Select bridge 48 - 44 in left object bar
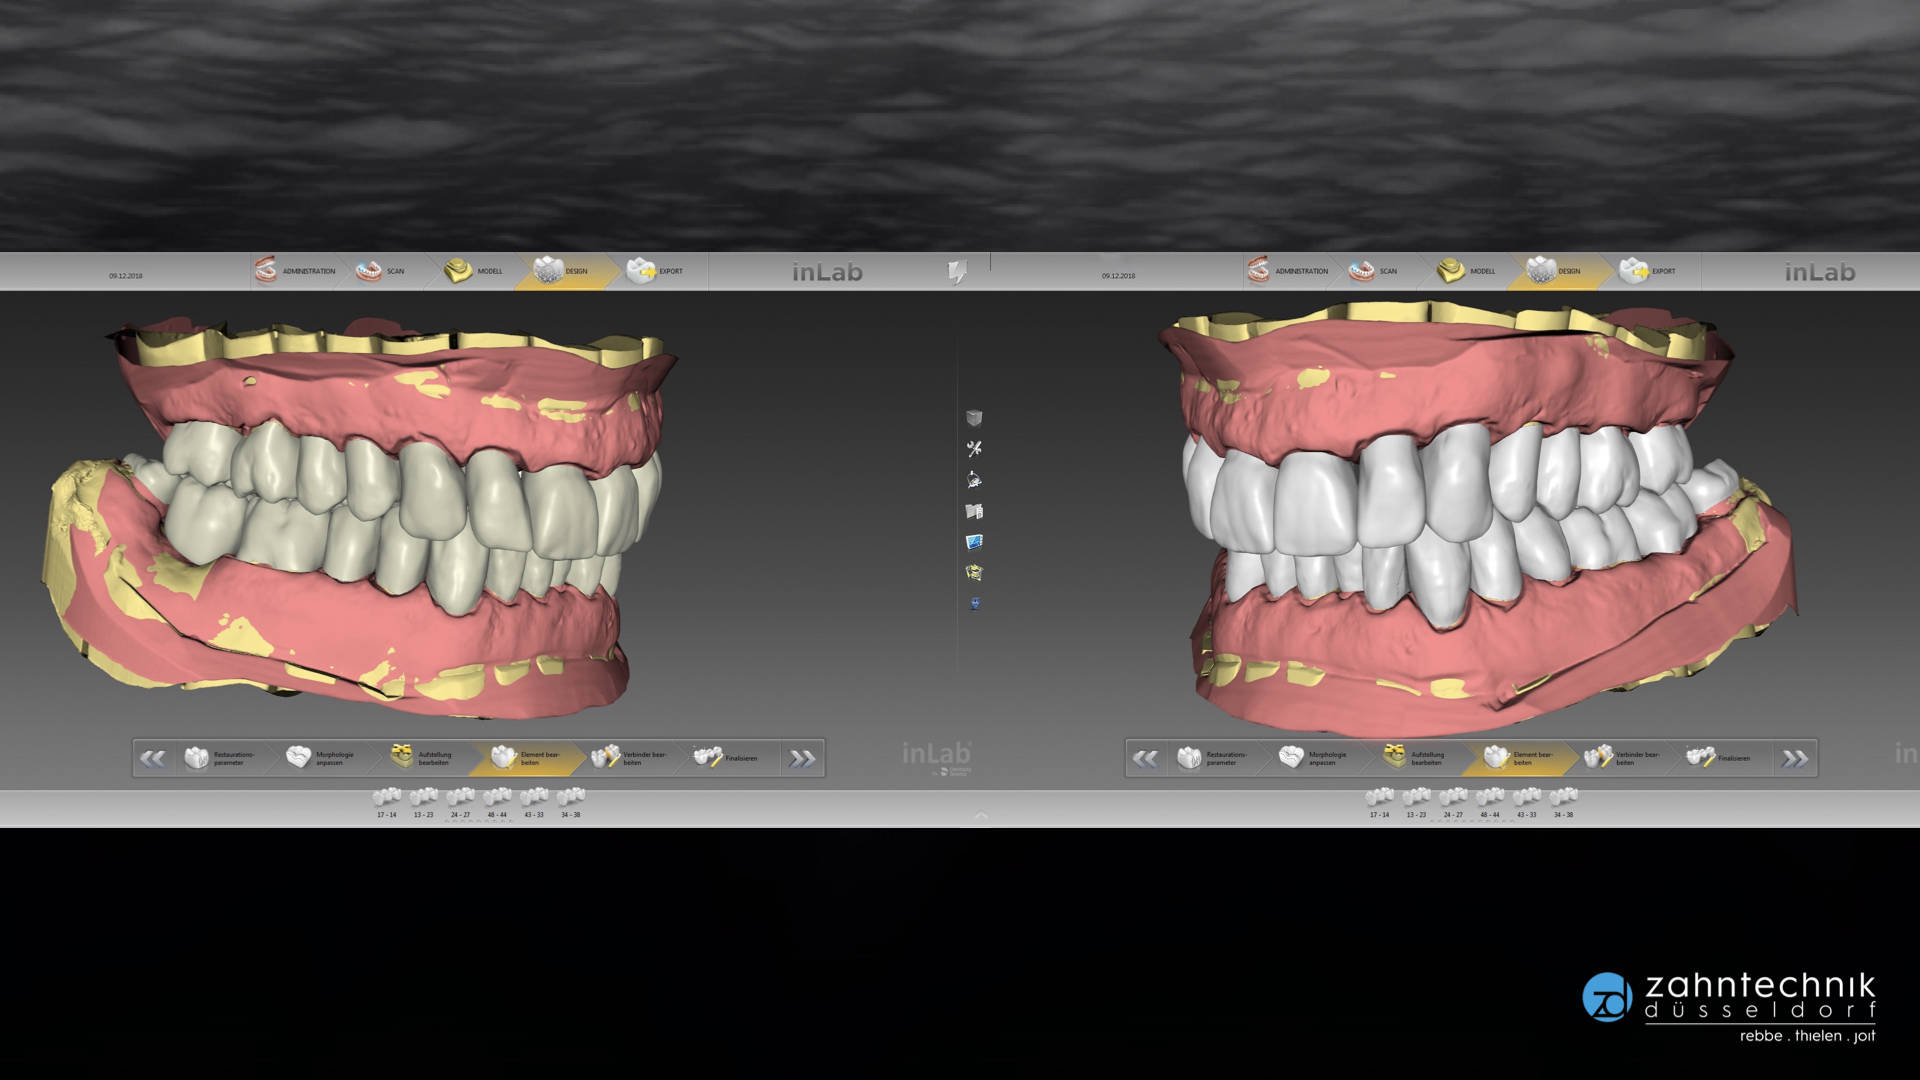 [x=497, y=803]
